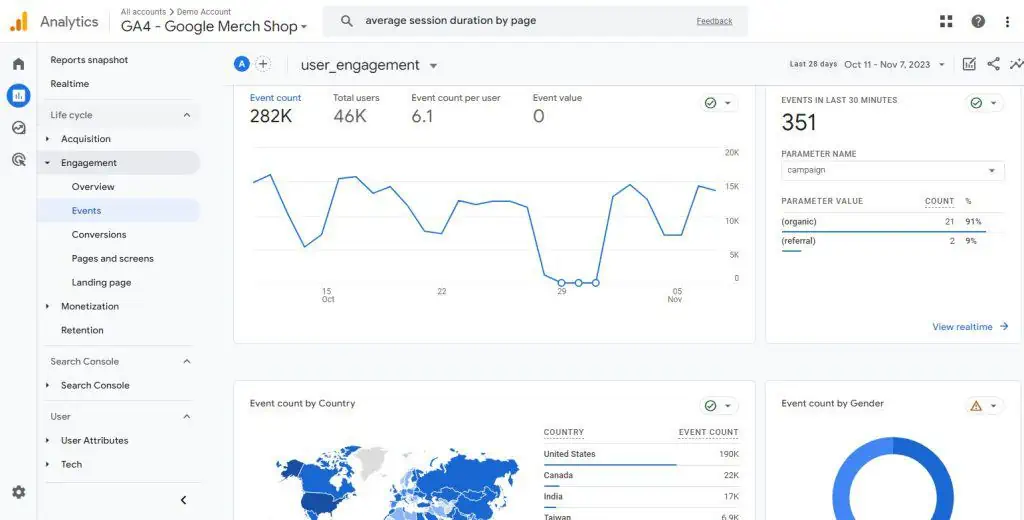Click the Google Analytics logo
Image resolution: width=1024 pixels, height=520 pixels.
coord(18,22)
